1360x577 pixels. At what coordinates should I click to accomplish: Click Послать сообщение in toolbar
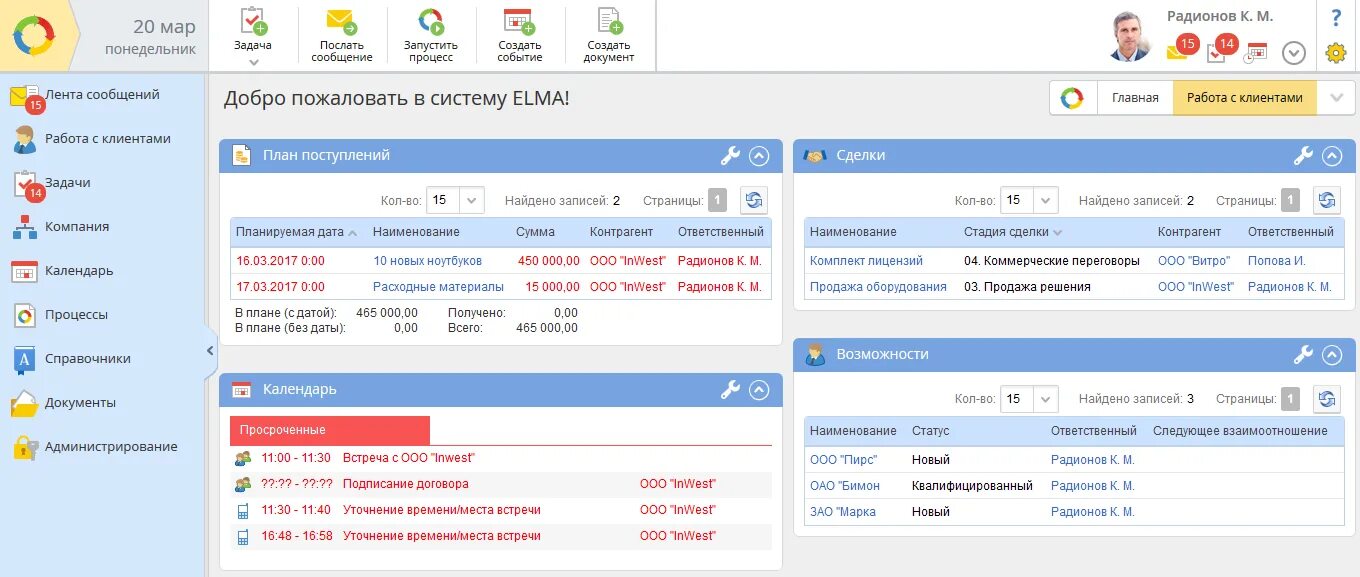pyautogui.click(x=342, y=36)
